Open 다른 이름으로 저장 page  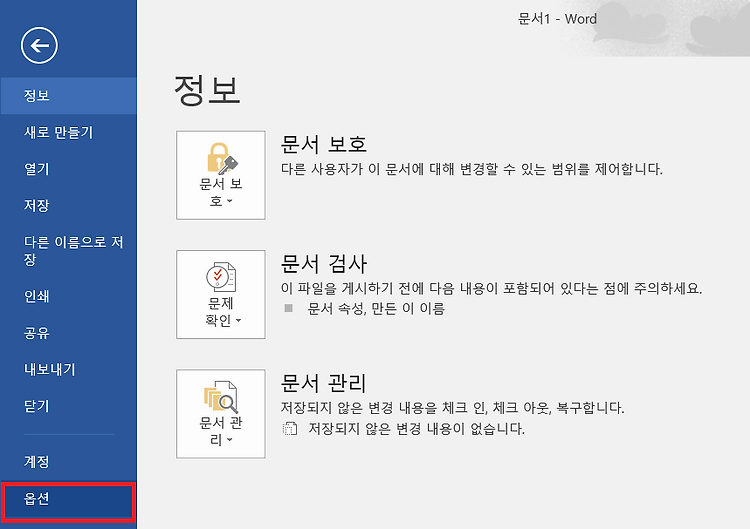pos(68,251)
